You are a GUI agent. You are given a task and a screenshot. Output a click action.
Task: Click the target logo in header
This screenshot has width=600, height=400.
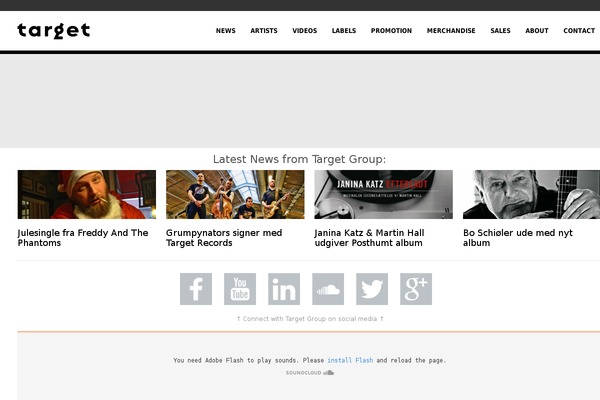(x=54, y=31)
